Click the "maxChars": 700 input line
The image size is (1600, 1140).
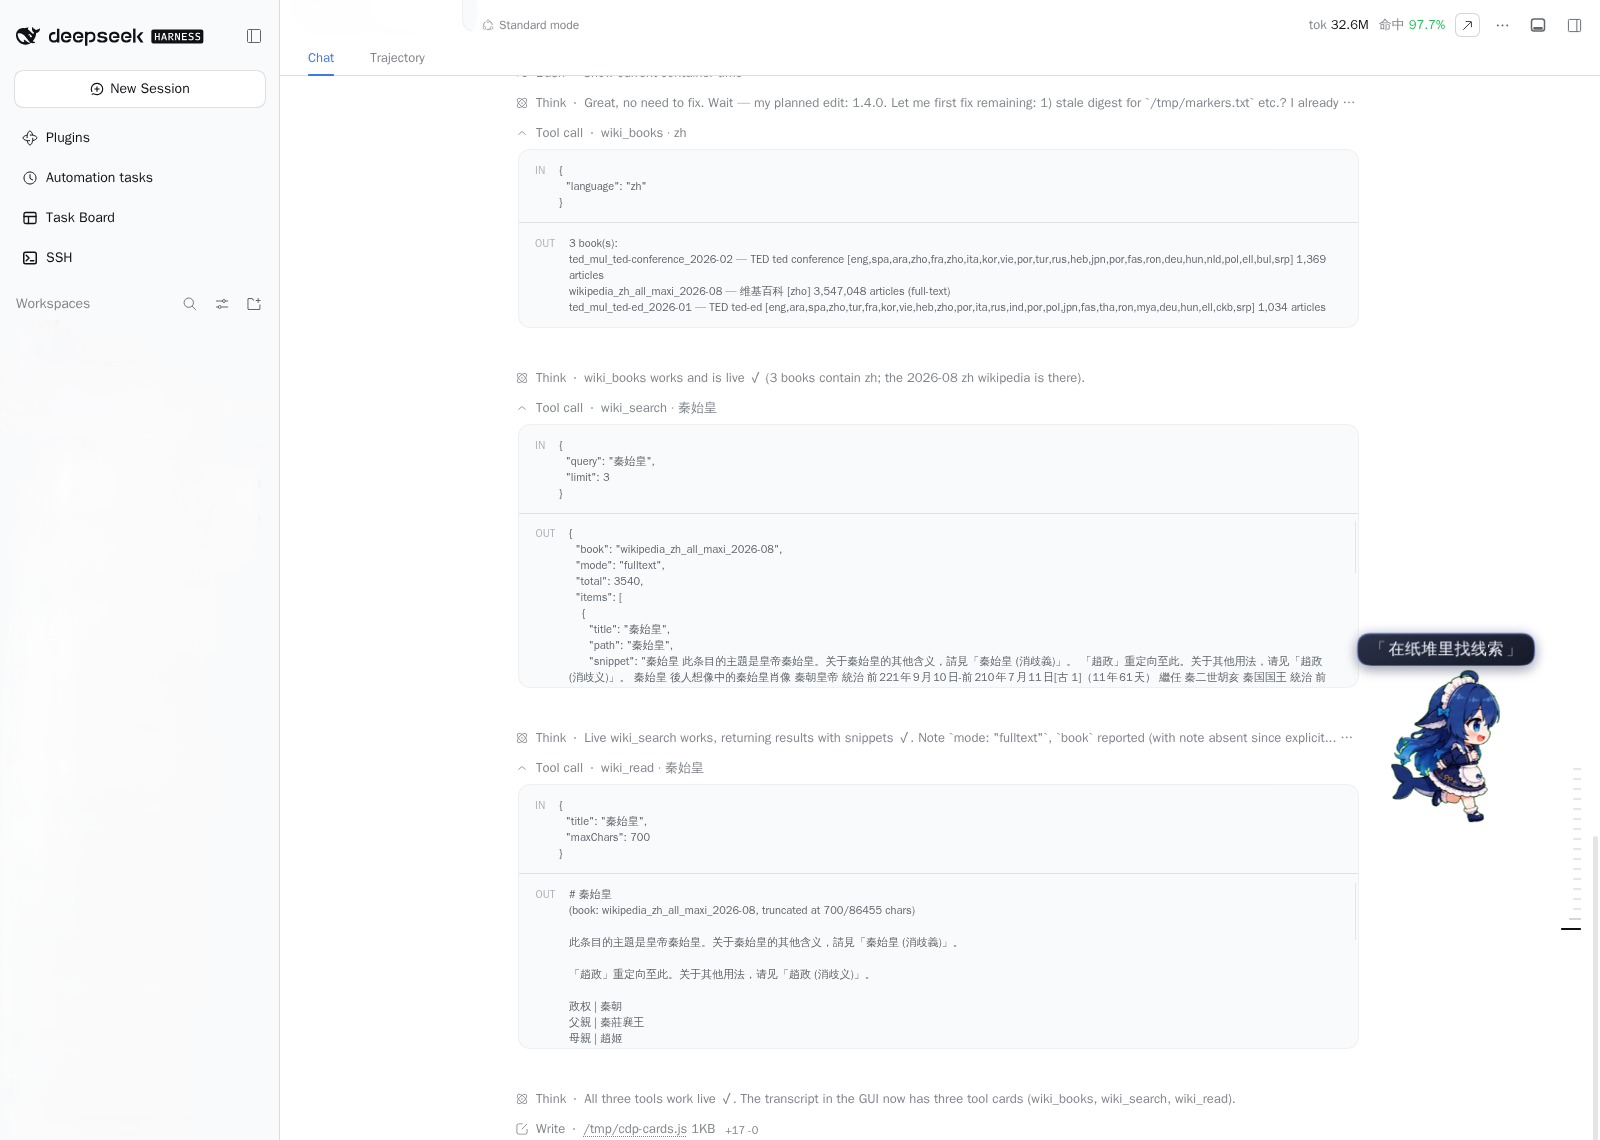(608, 838)
